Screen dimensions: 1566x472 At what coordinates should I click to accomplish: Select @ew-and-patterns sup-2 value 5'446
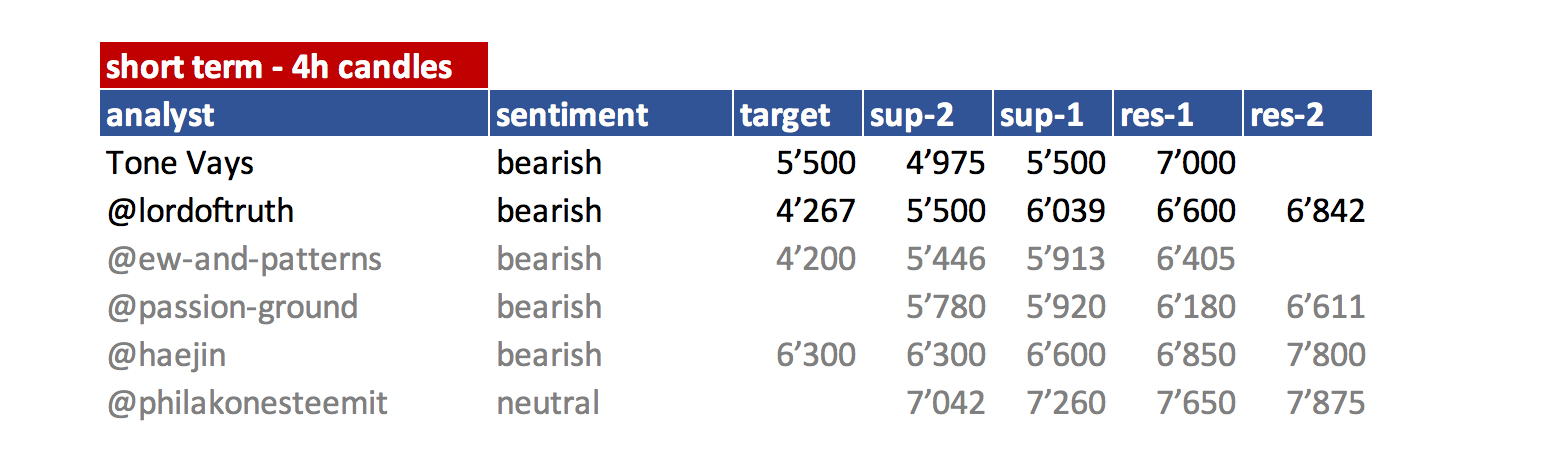point(945,259)
